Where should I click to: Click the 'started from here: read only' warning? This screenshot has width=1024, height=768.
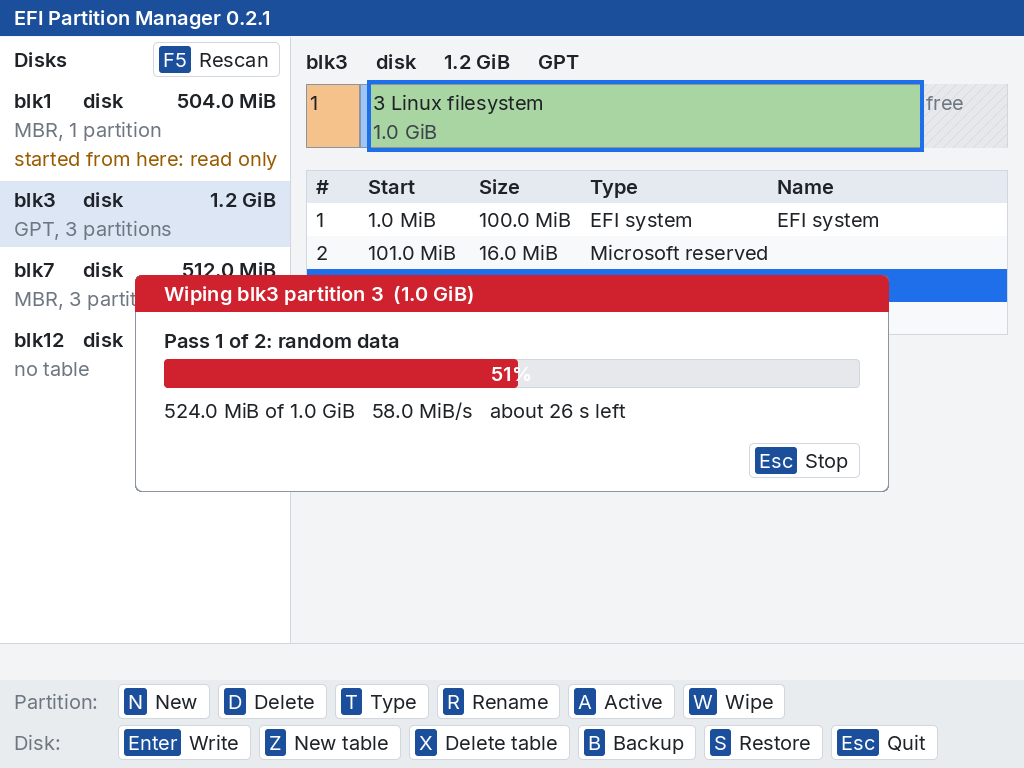(x=146, y=159)
